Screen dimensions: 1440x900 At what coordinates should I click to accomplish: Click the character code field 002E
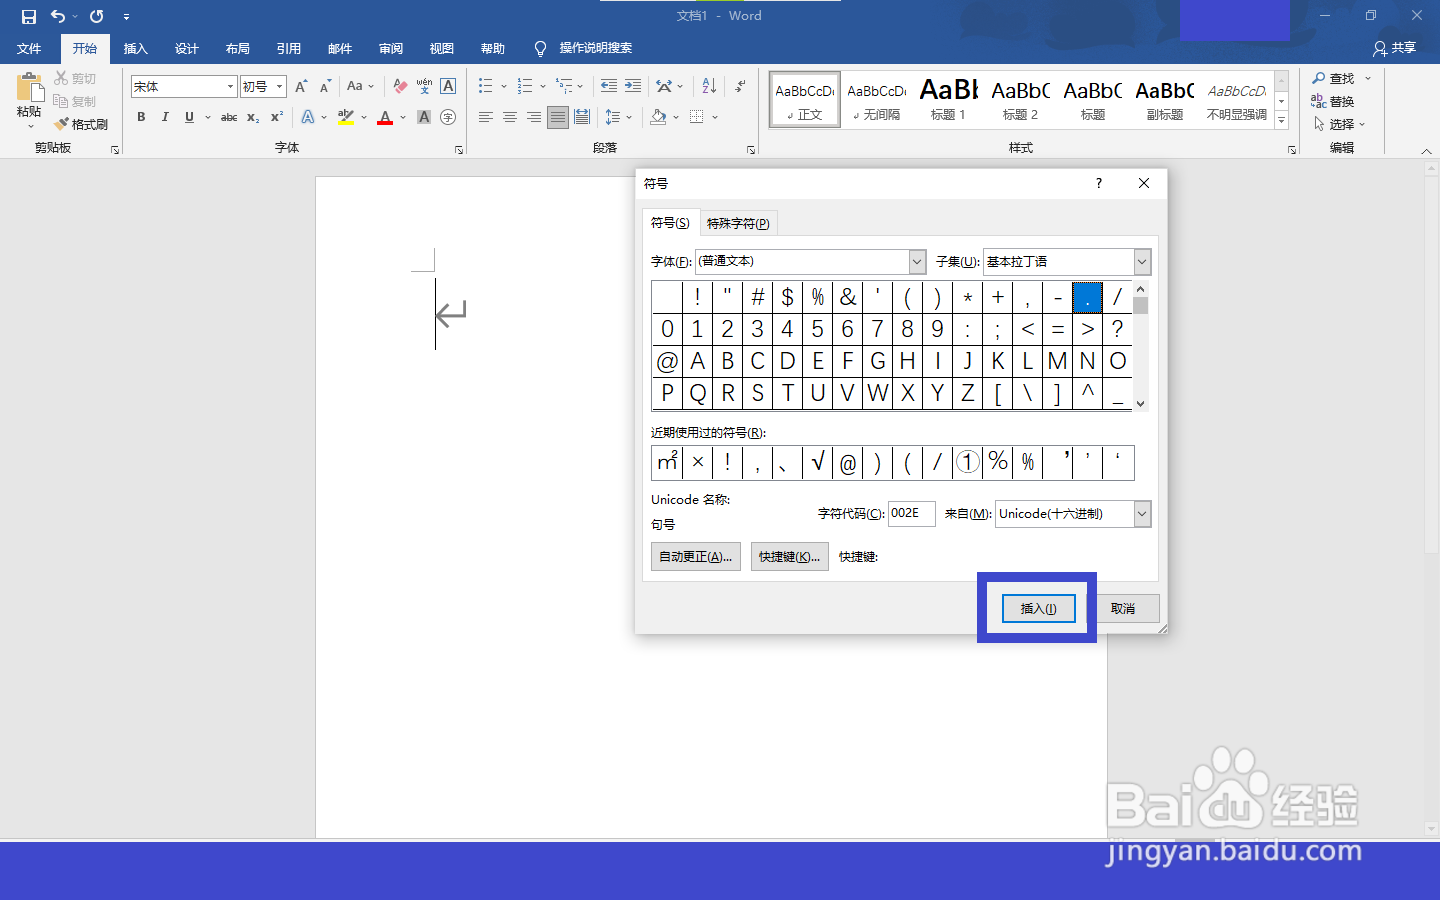click(x=911, y=513)
